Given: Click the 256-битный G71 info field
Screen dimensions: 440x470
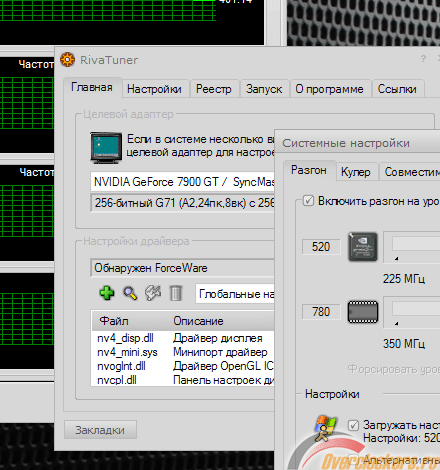Looking at the screenshot, I should (x=182, y=203).
